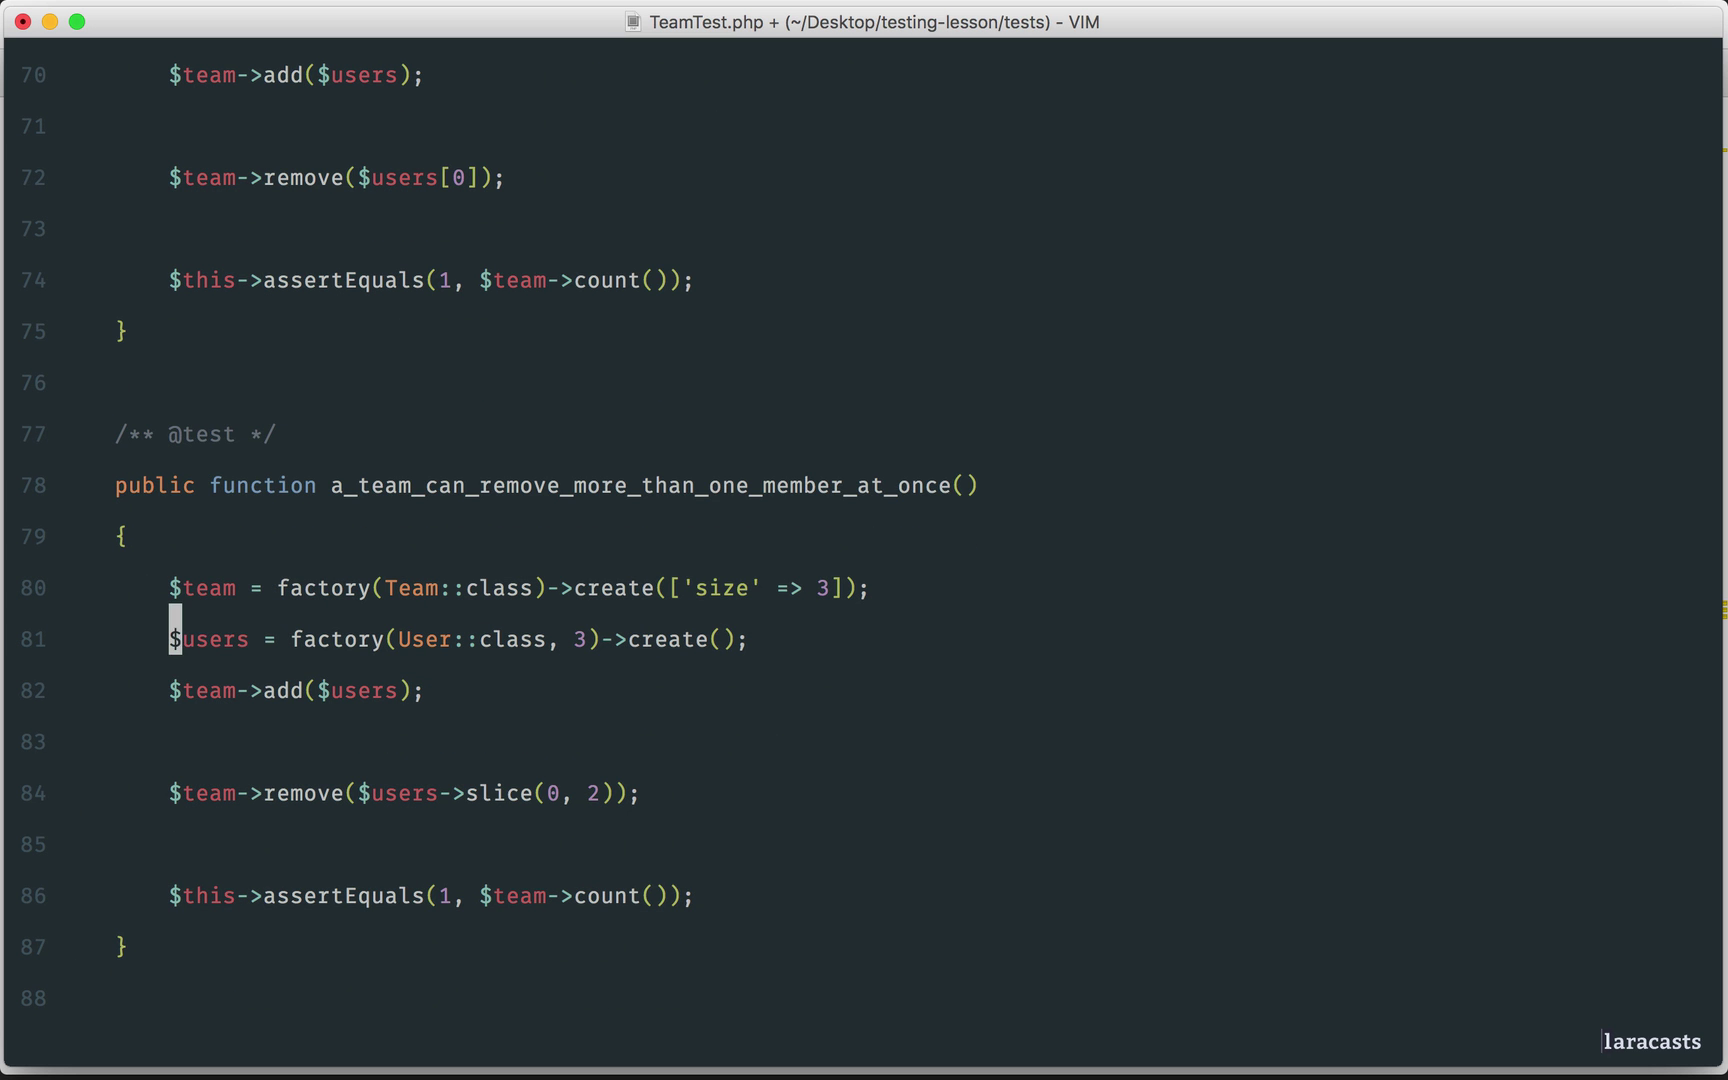
Task: Click the window title TeamTest.php
Action: [x=706, y=22]
